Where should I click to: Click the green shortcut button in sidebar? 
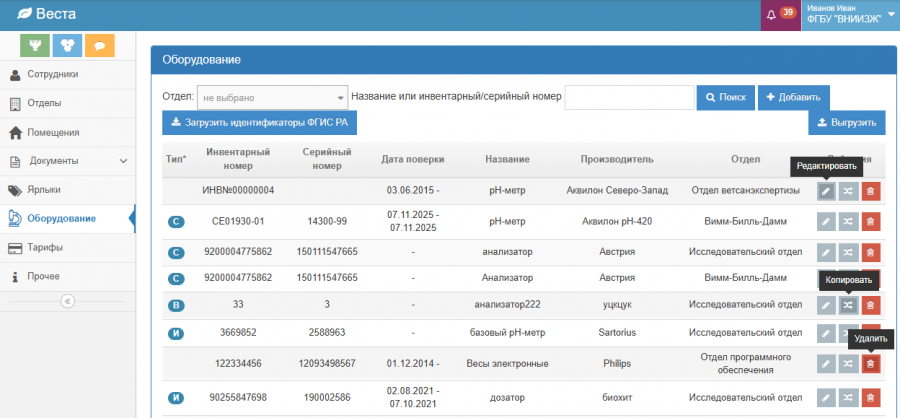[37, 45]
